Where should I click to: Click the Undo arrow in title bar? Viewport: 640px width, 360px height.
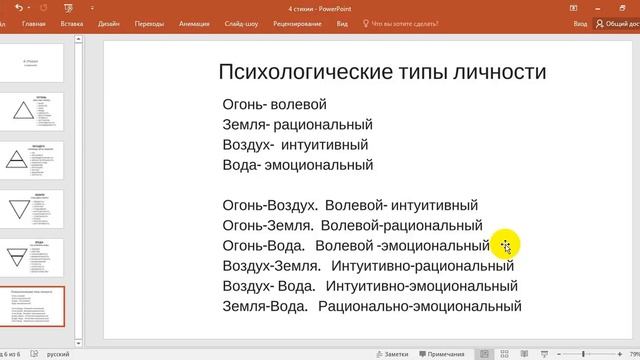coord(18,8)
